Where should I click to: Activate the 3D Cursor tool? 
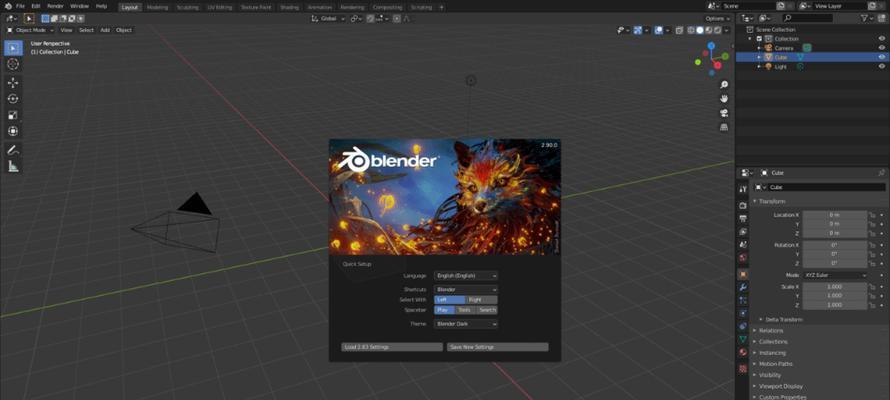(x=13, y=64)
